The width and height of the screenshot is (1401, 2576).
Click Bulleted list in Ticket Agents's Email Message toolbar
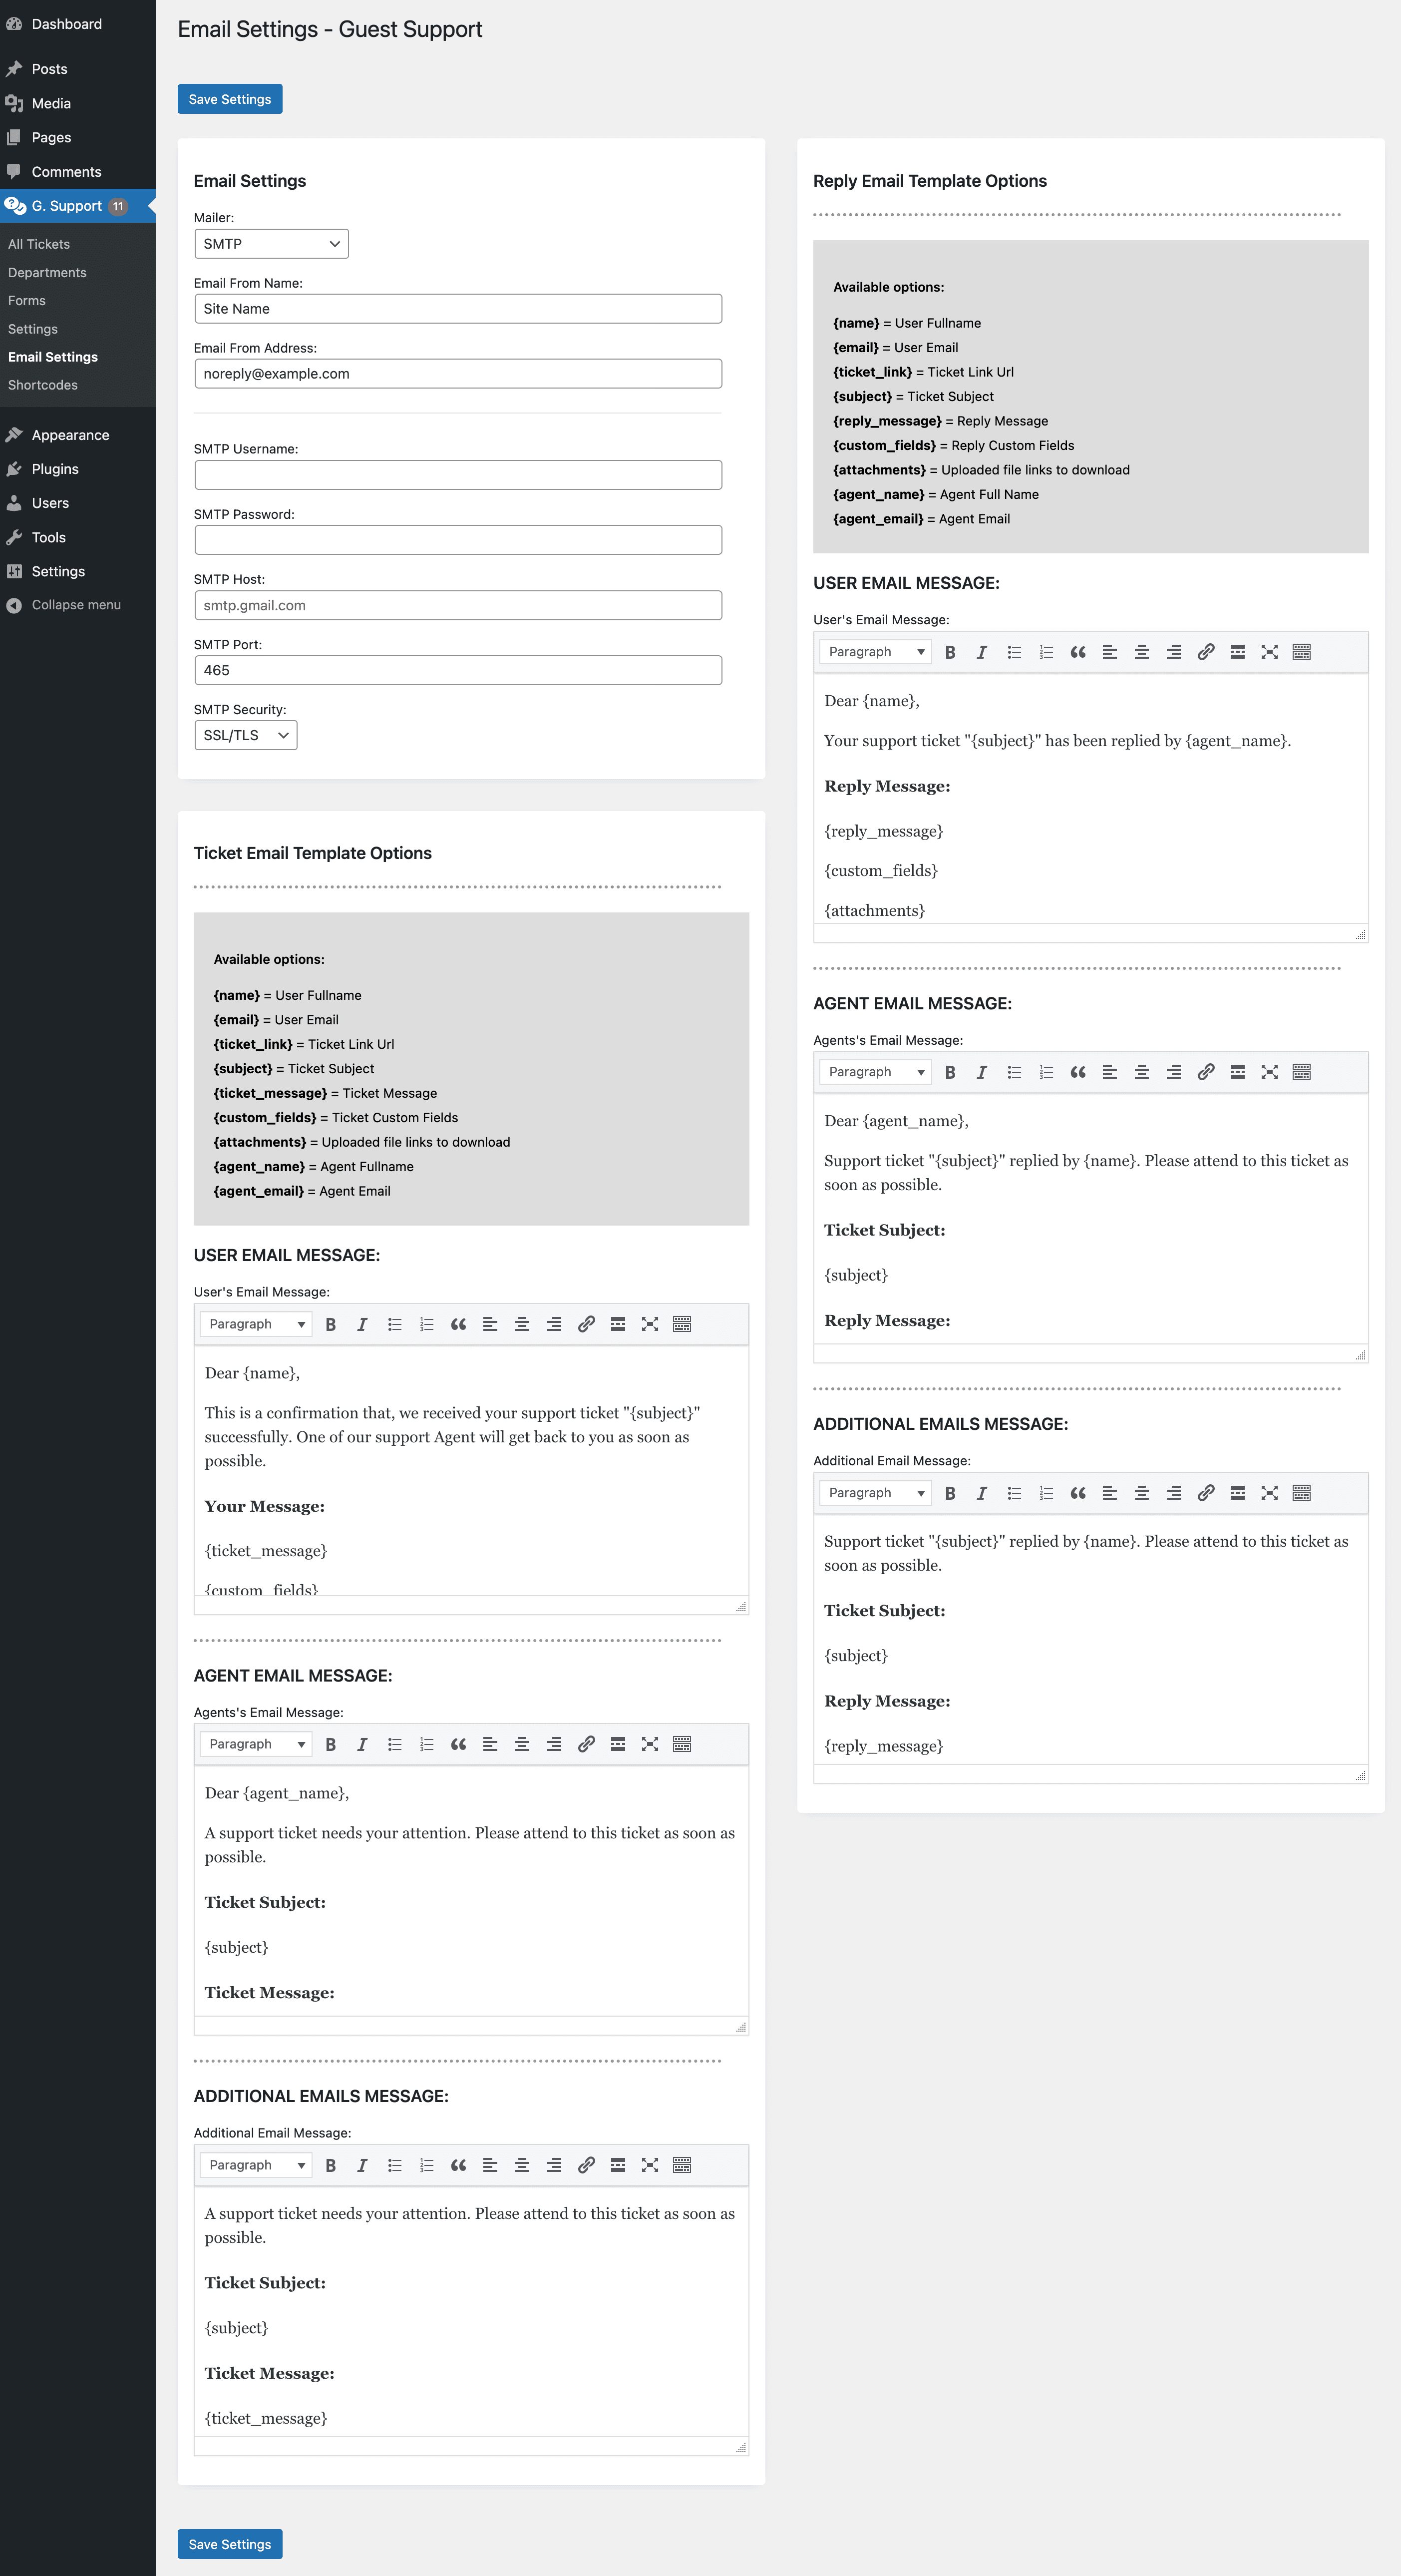(394, 1744)
